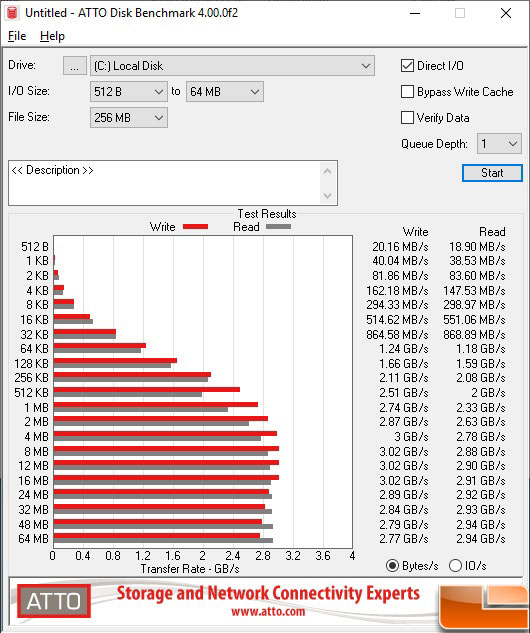
Task: Select the Bytes/s radio button
Action: [392, 566]
